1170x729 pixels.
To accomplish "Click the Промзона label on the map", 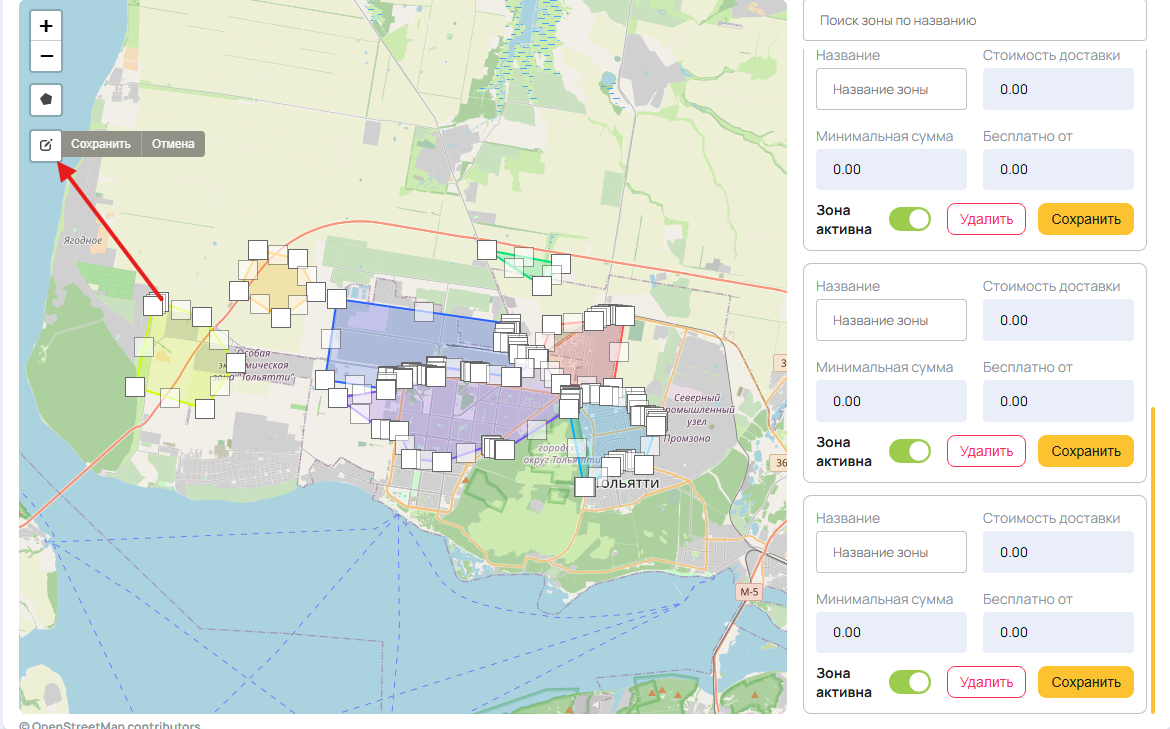I will coord(686,438).
